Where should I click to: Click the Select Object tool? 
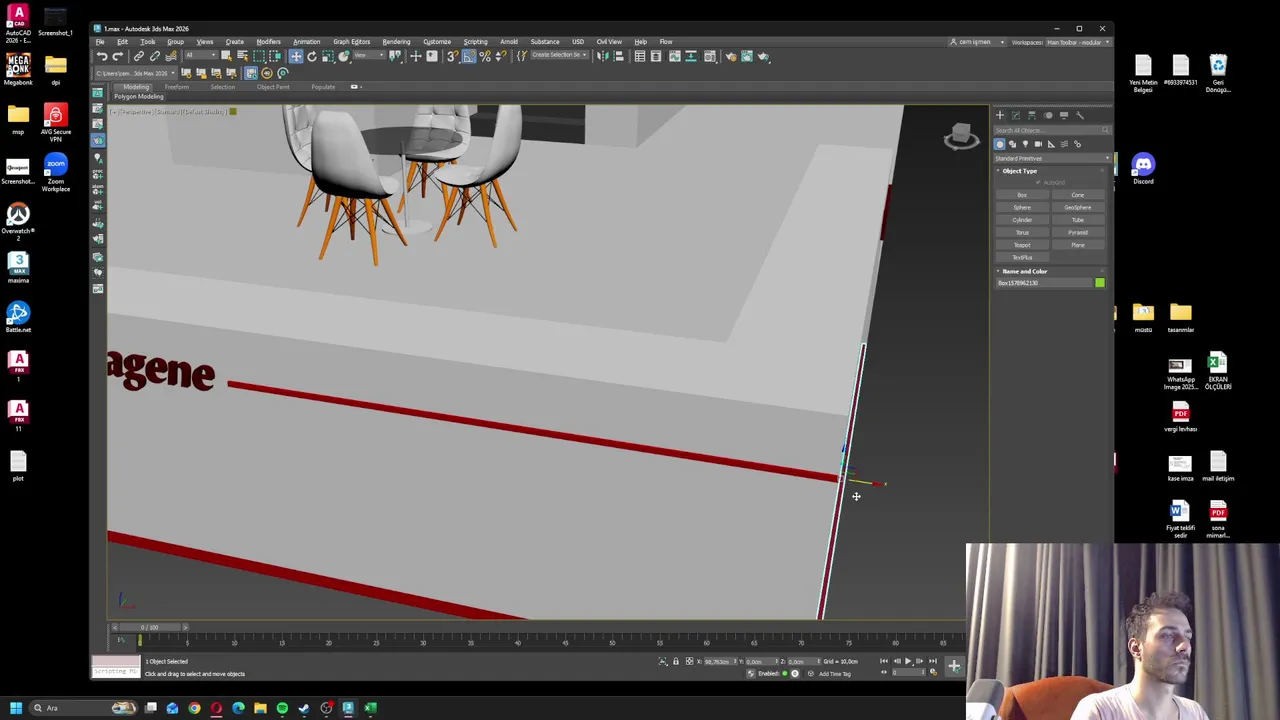(226, 56)
